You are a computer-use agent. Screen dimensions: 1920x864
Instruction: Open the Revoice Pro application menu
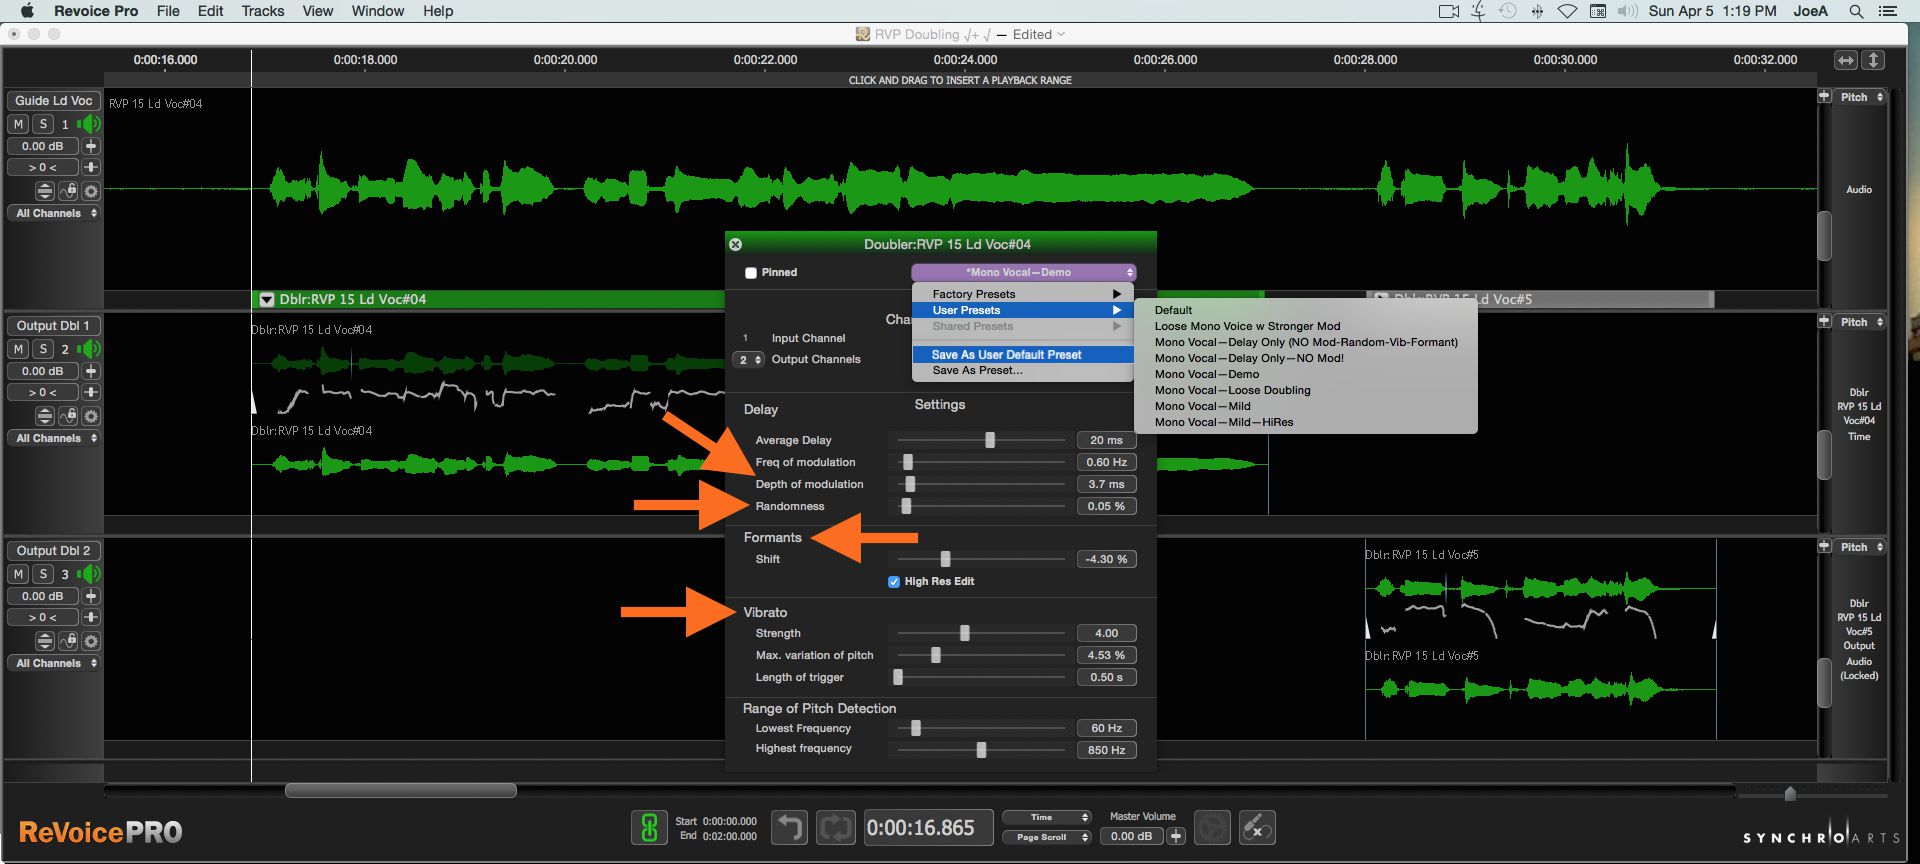(96, 11)
